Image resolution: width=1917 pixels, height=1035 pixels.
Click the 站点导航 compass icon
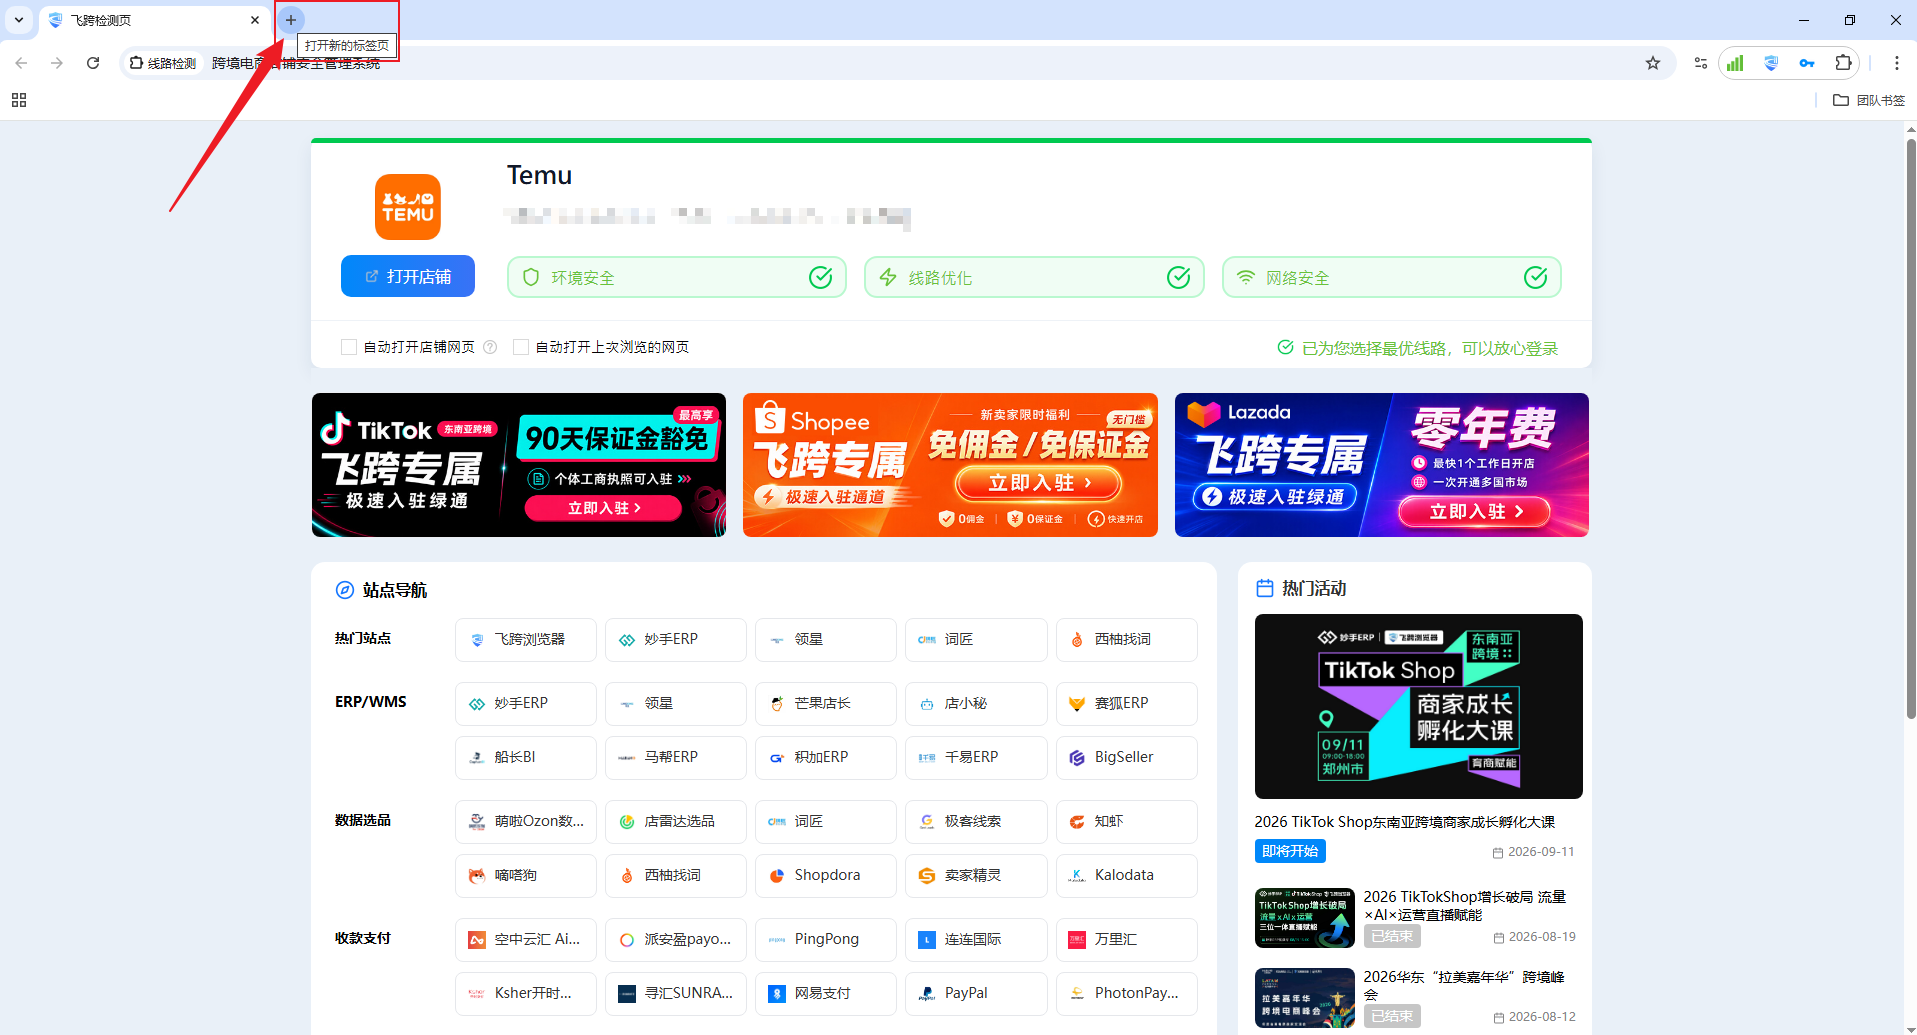(345, 590)
